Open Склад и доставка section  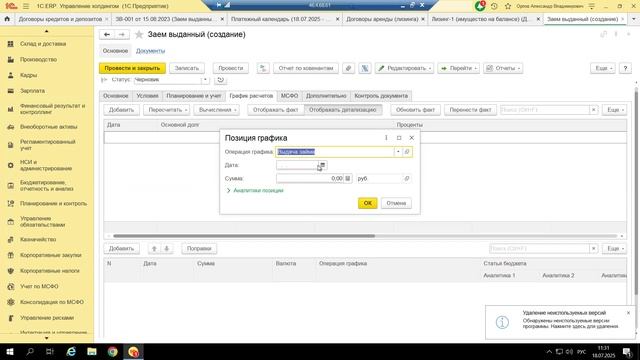point(43,44)
